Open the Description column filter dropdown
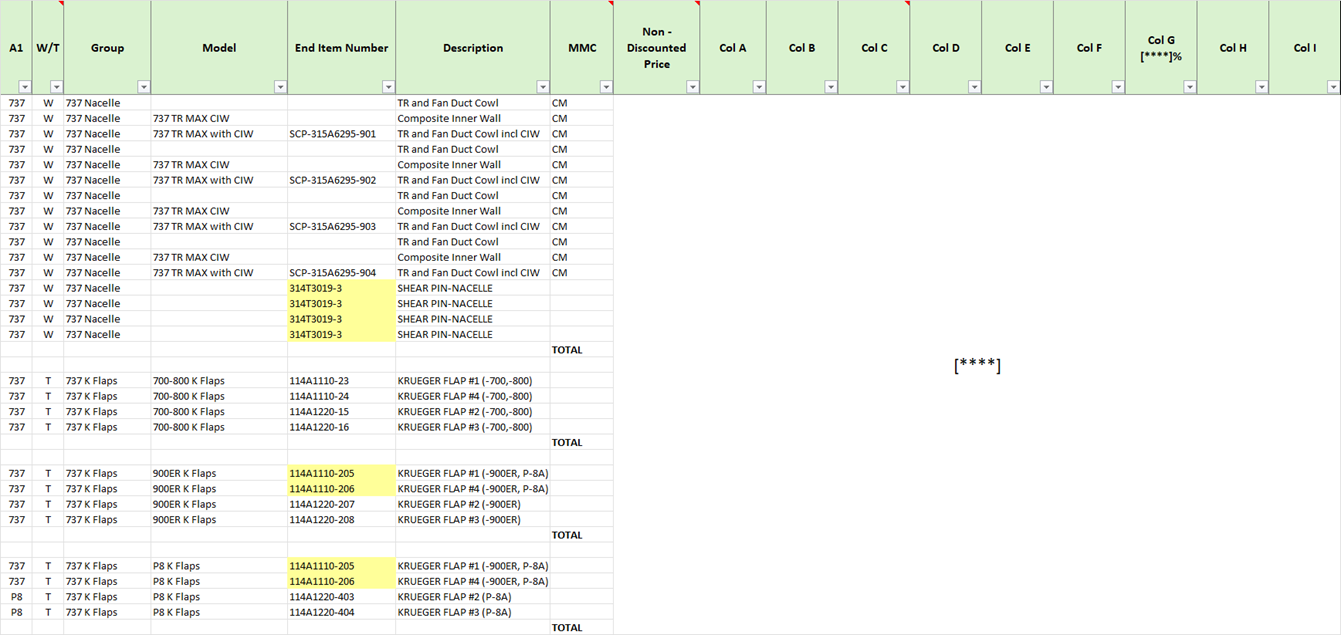 pyautogui.click(x=542, y=87)
